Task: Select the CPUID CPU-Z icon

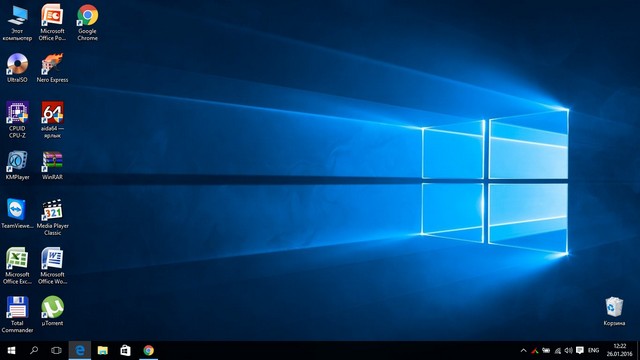Action: 17,120
